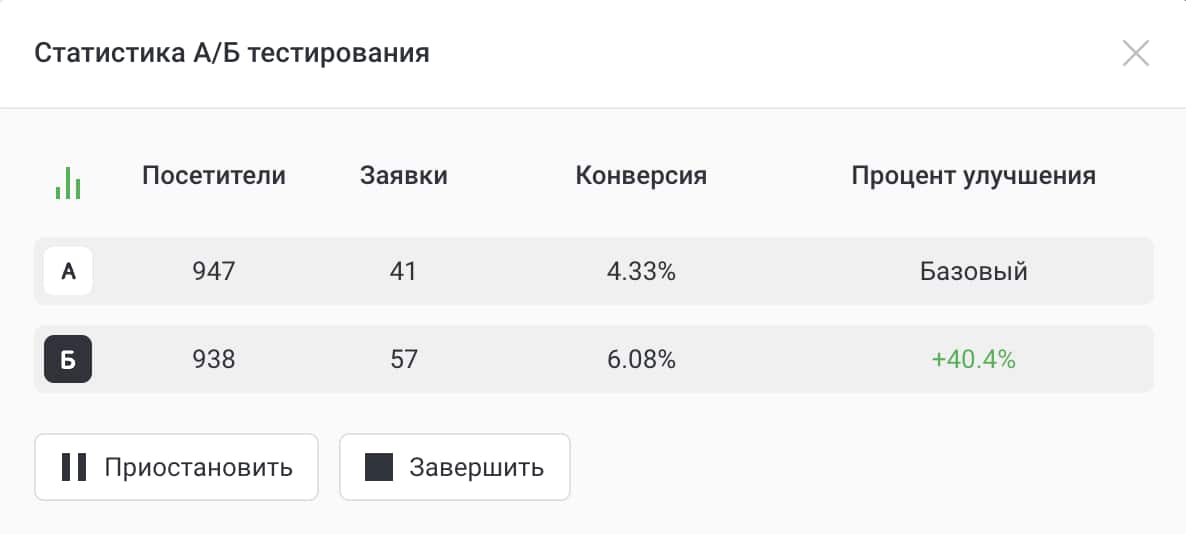Screen dimensions: 1186x534
Task: Click the Посетители column header
Action: [x=214, y=176]
